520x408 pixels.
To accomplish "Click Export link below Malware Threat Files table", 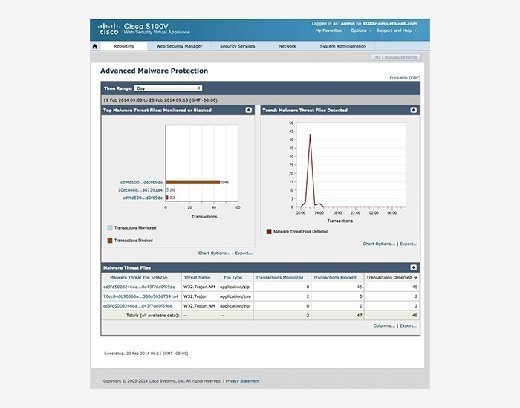I will [x=408, y=326].
